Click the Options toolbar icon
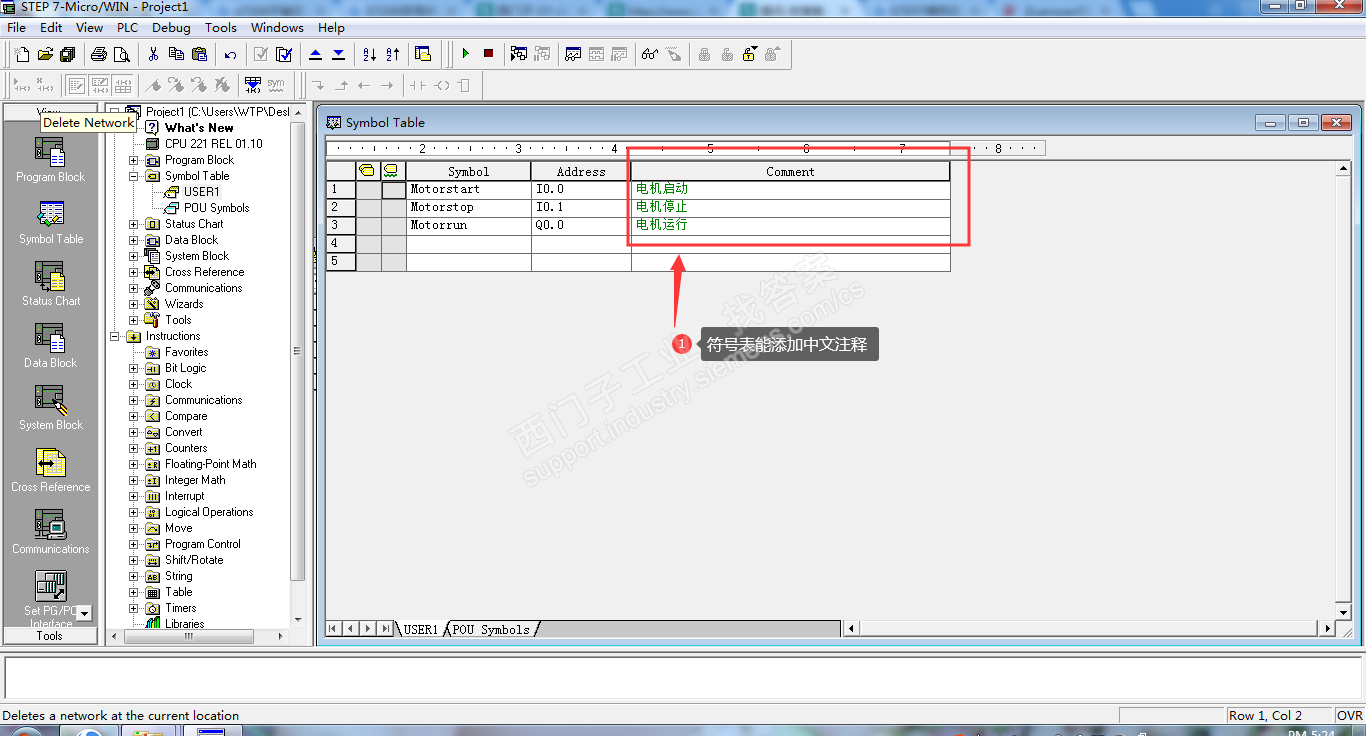 (x=423, y=54)
